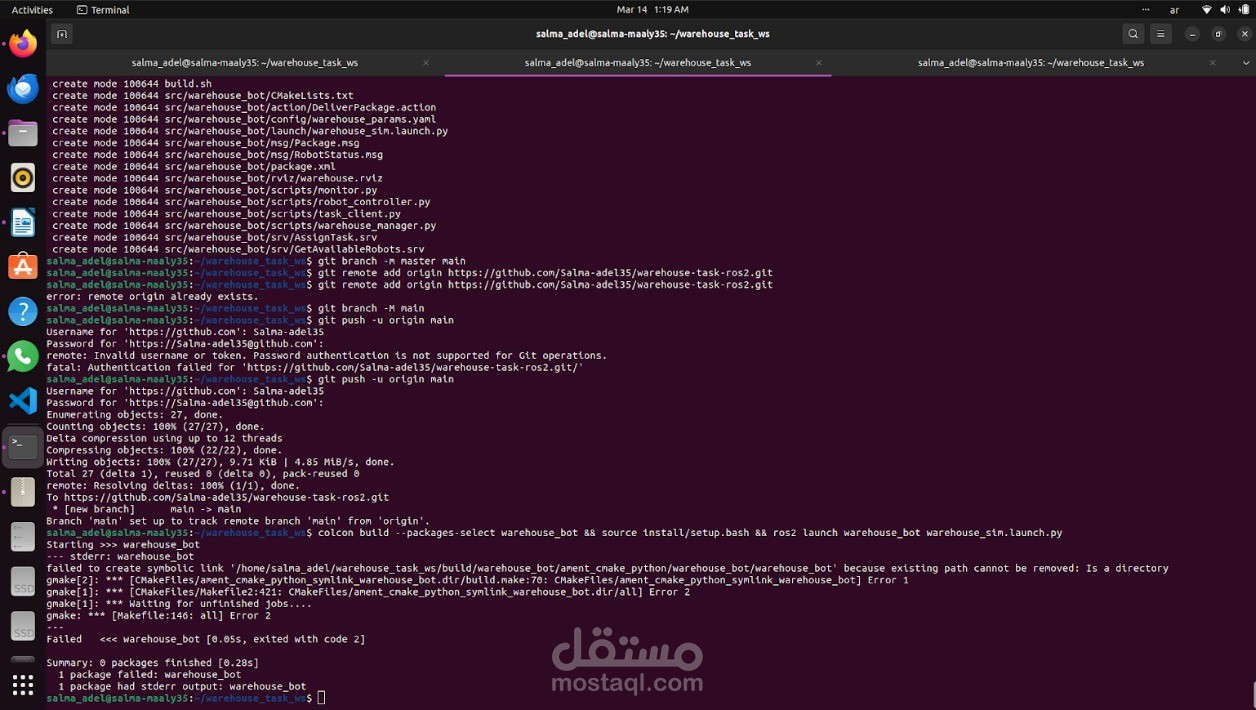Open the Wi-Fi network indicator
This screenshot has width=1256, height=710.
pyautogui.click(x=1206, y=9)
